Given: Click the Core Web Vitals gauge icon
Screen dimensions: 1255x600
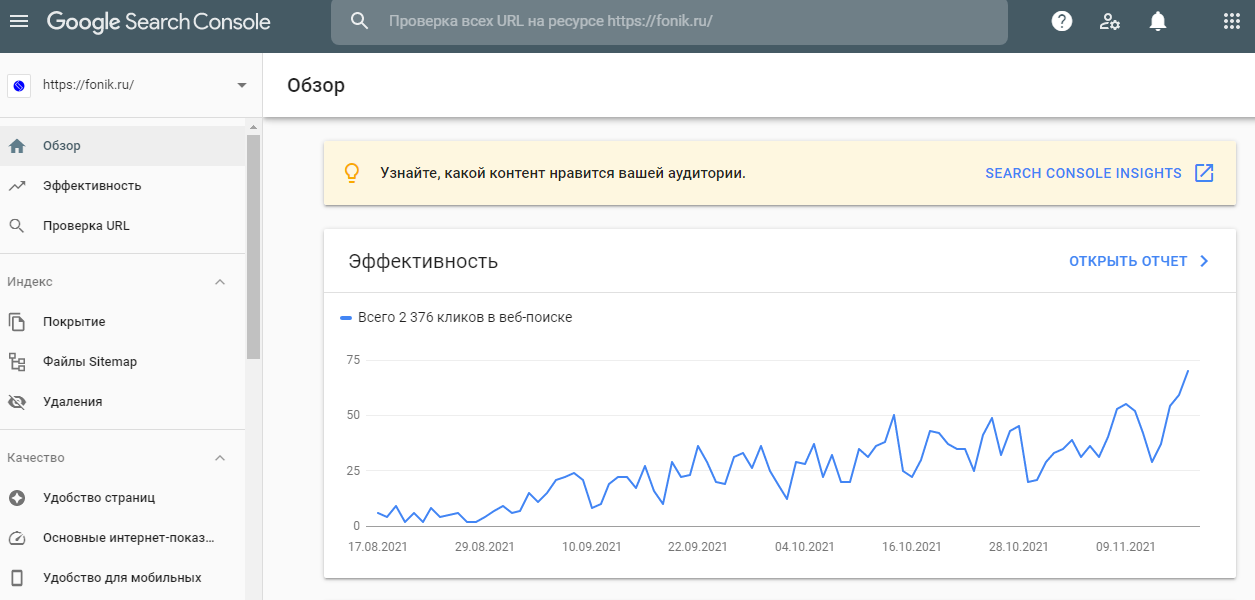Looking at the screenshot, I should (17, 538).
